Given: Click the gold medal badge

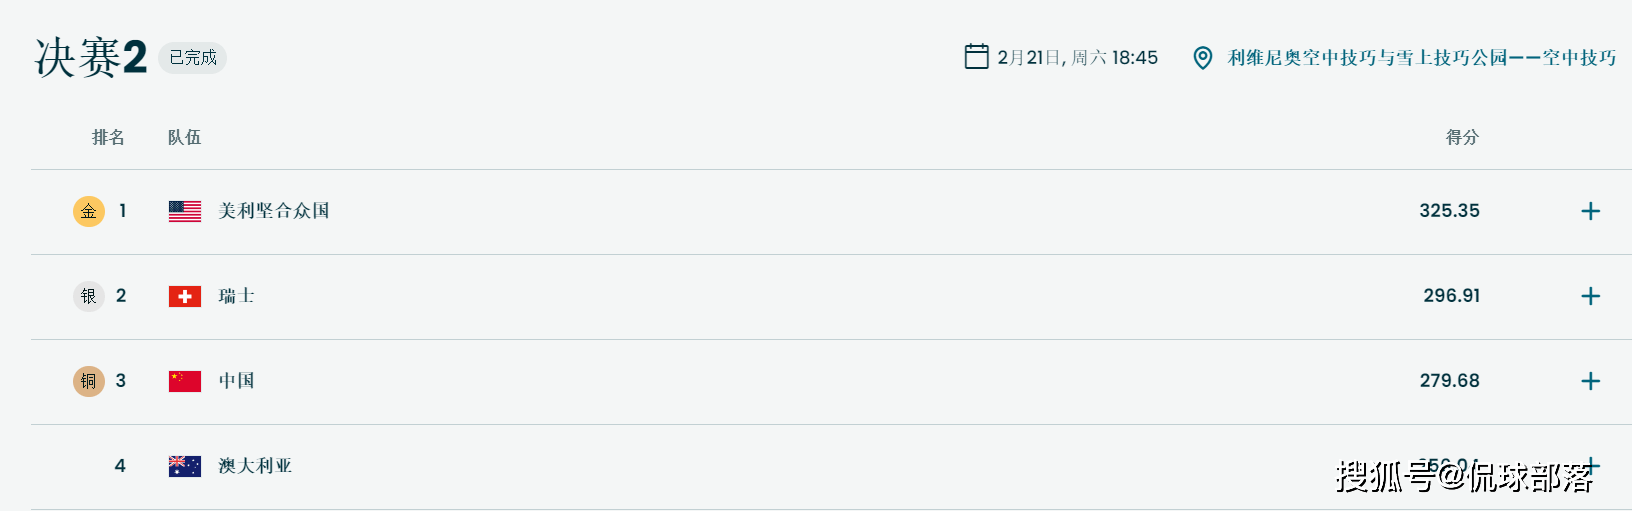Looking at the screenshot, I should [89, 211].
